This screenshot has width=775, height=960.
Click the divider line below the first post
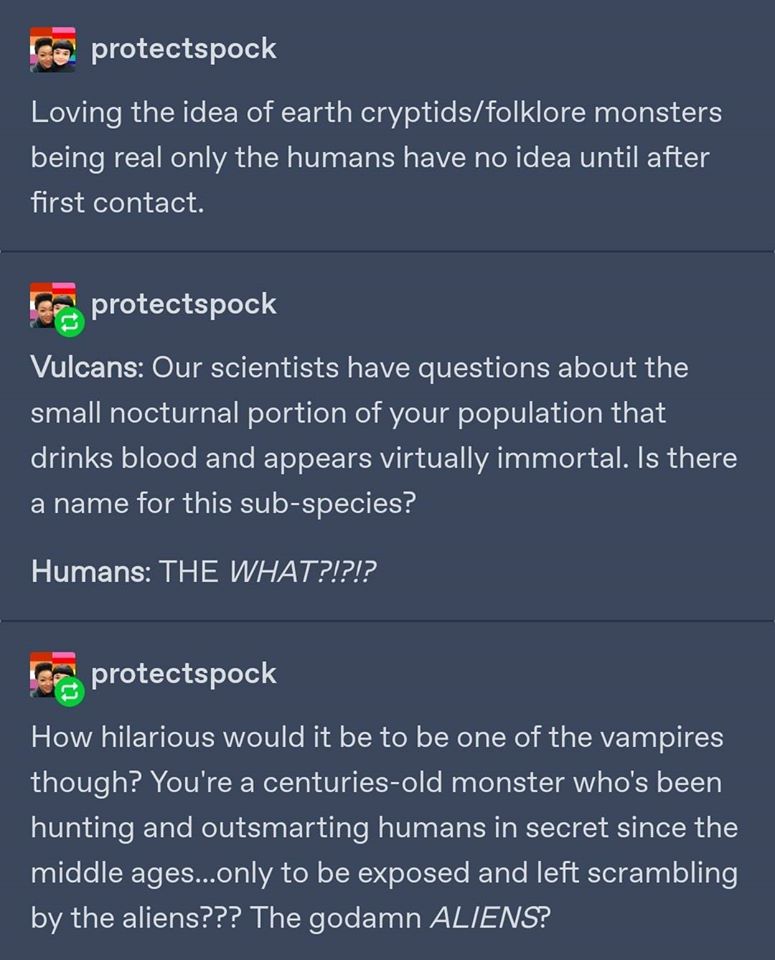(x=387, y=251)
